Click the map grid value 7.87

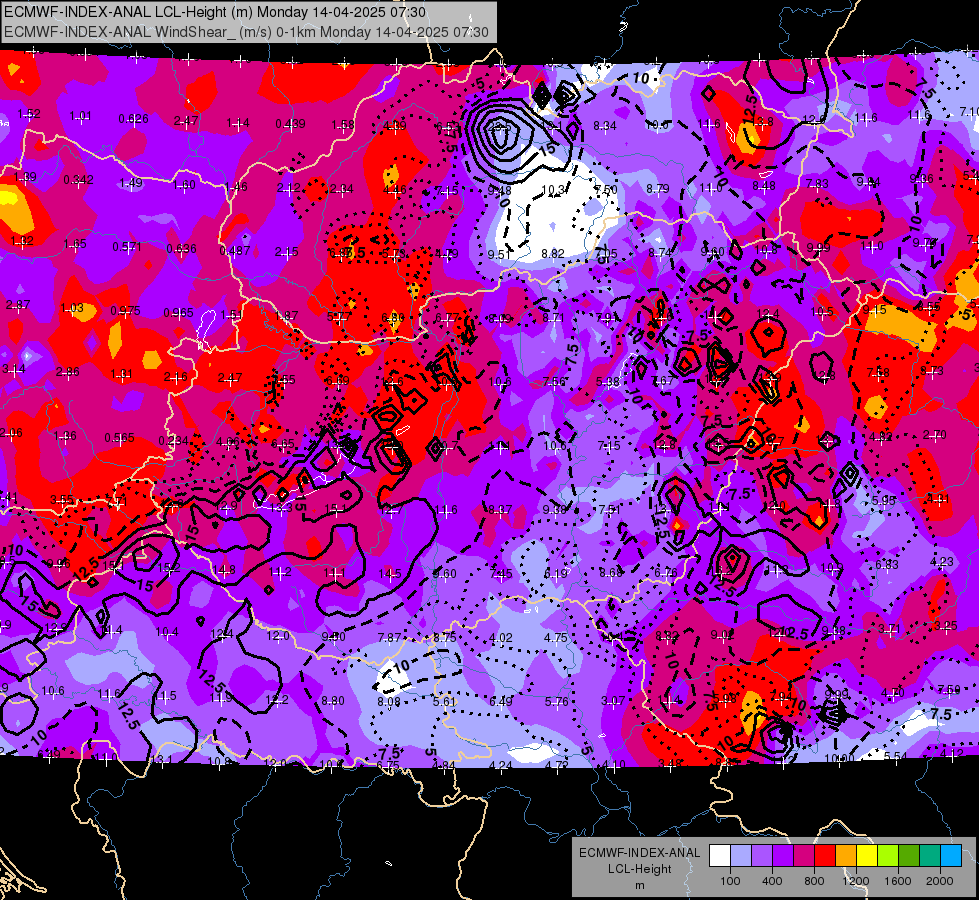390,637
